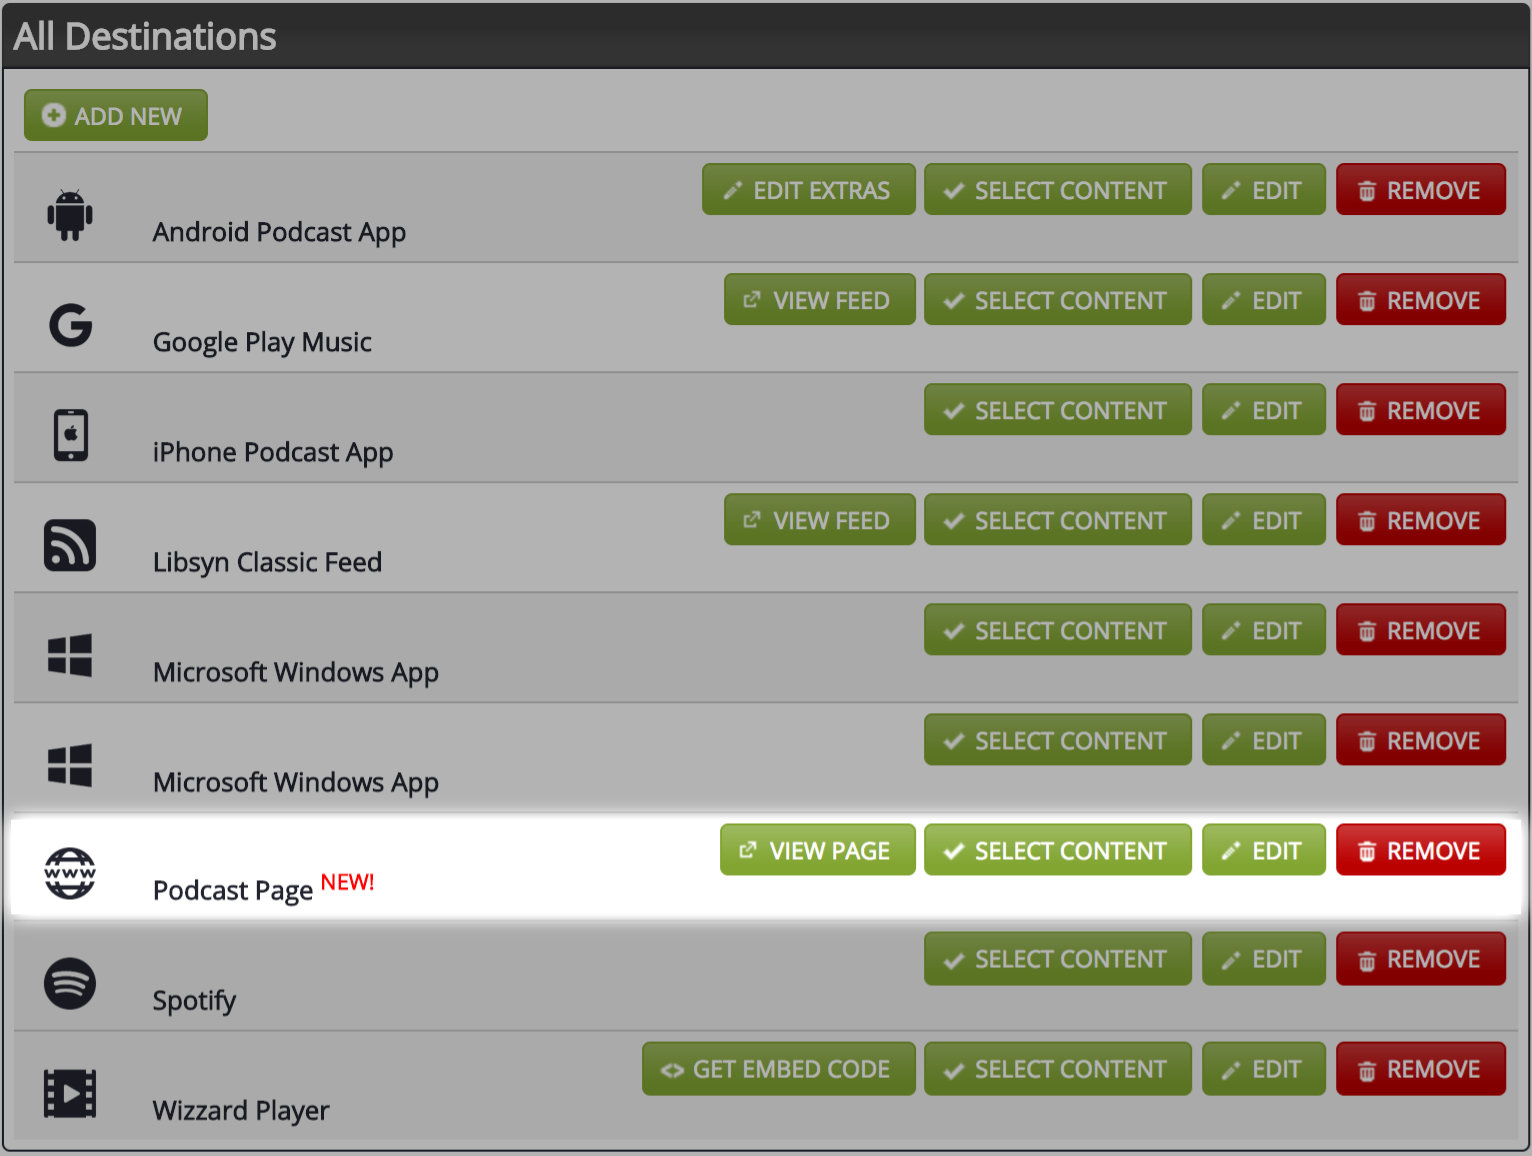Click the second Microsoft Windows App logo
This screenshot has height=1156, width=1532.
click(x=70, y=765)
